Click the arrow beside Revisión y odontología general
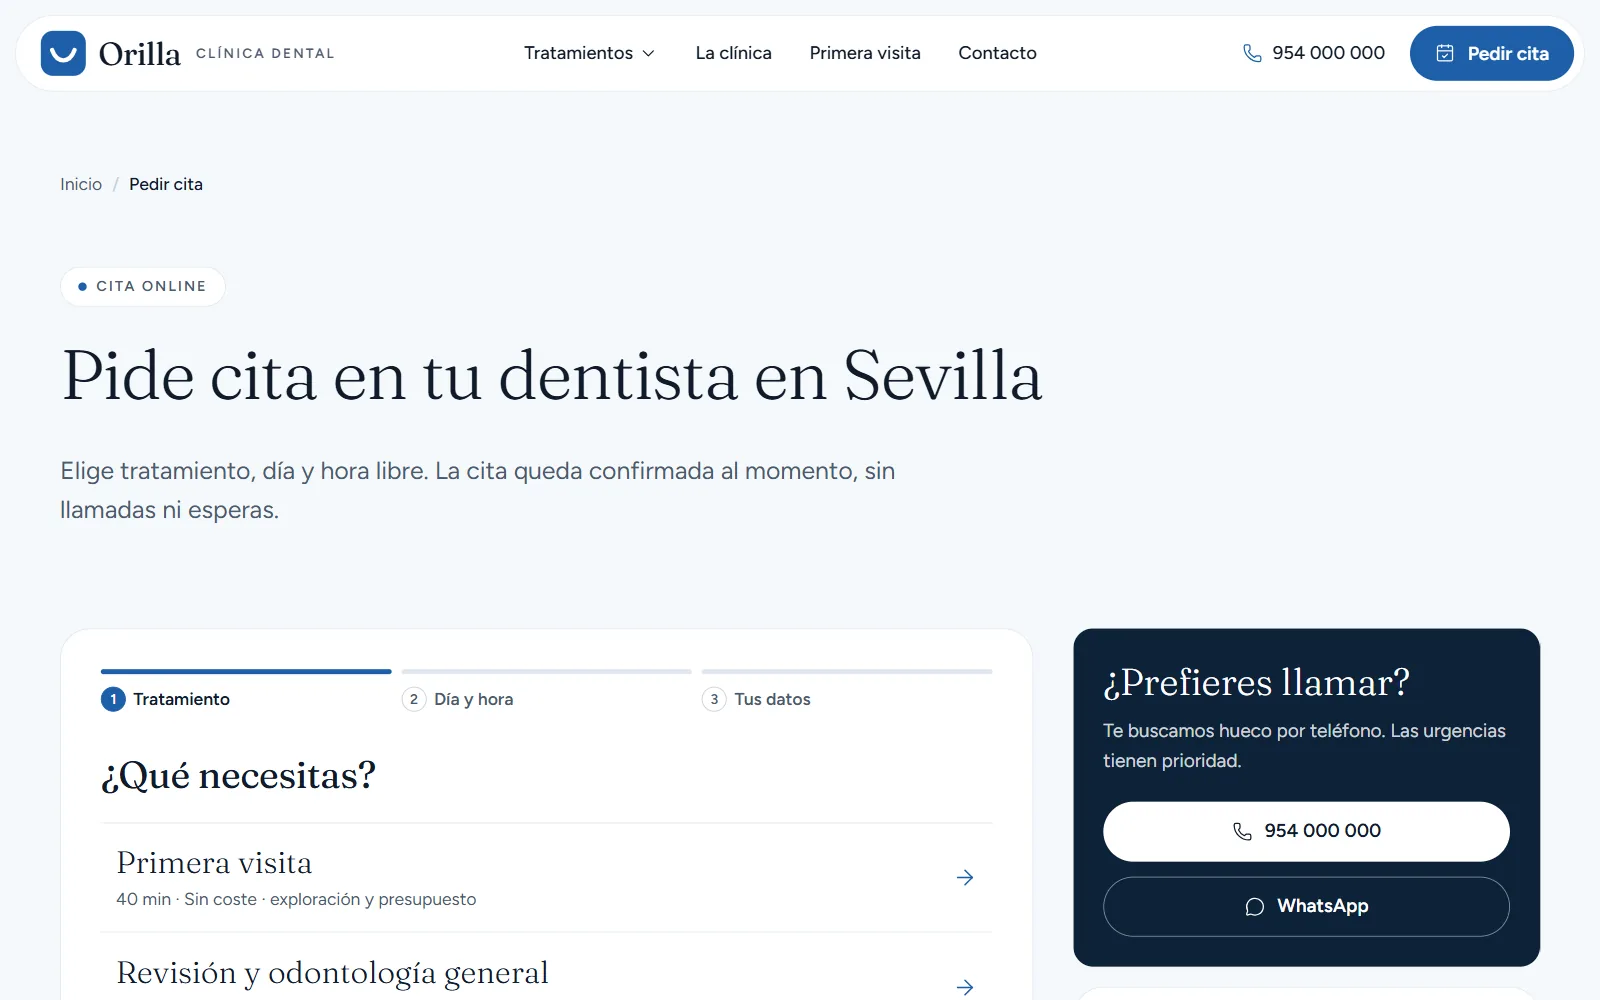Screen dimensions: 1600x1000 click(965, 987)
